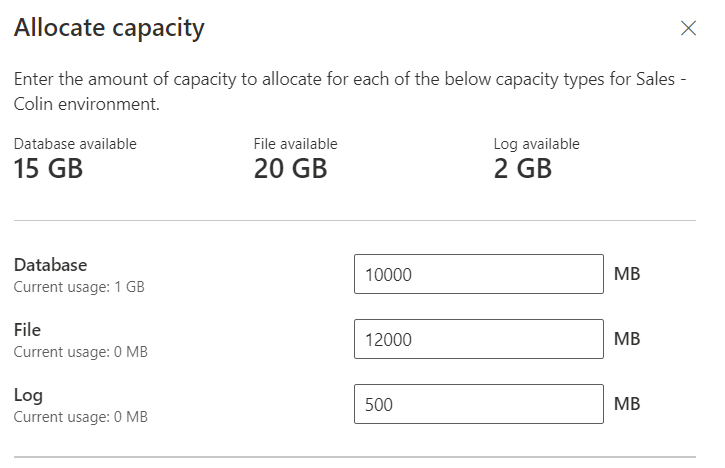Click the capacity instructions description text
Image resolution: width=725 pixels, height=468 pixels.
[350, 91]
